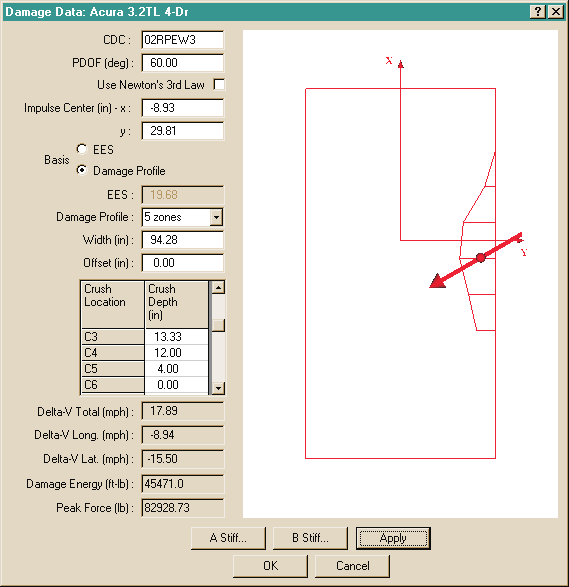Enable Use Newton's 3rd Law checkbox

[219, 84]
